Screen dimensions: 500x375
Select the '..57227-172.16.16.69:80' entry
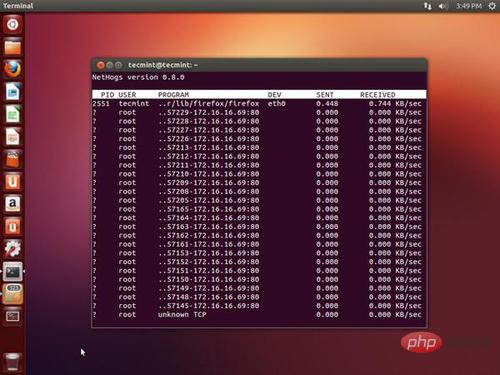[209, 130]
